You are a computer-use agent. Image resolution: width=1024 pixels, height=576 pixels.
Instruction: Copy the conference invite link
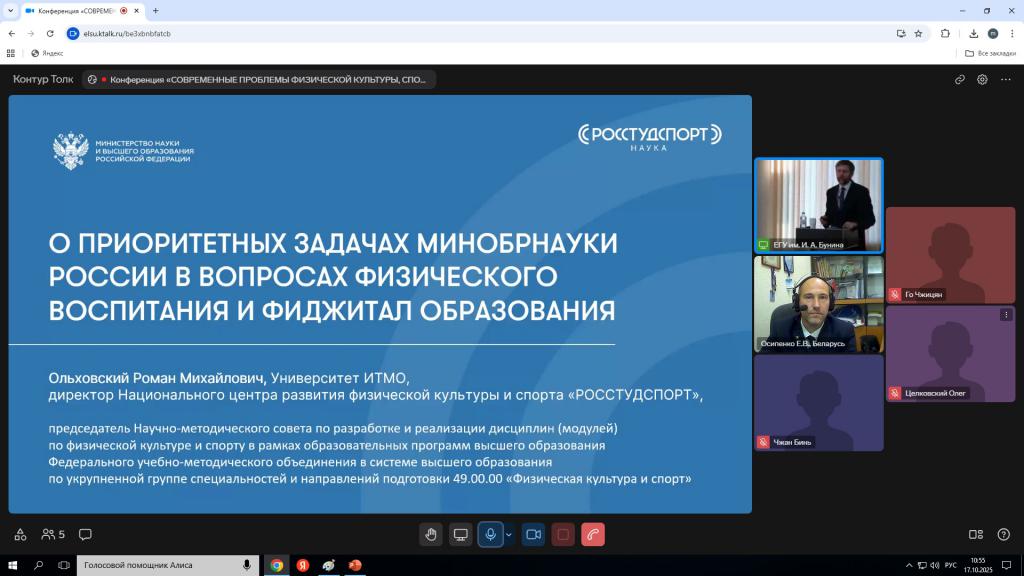(960, 79)
